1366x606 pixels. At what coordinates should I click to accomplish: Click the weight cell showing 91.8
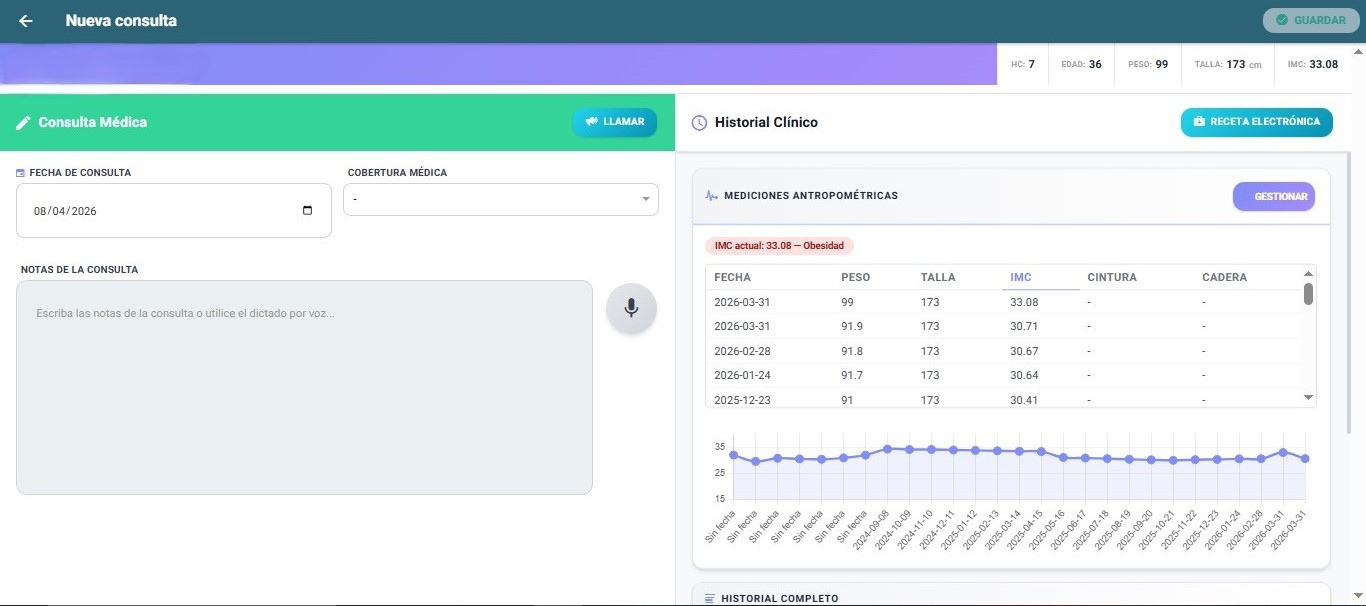[x=852, y=351]
